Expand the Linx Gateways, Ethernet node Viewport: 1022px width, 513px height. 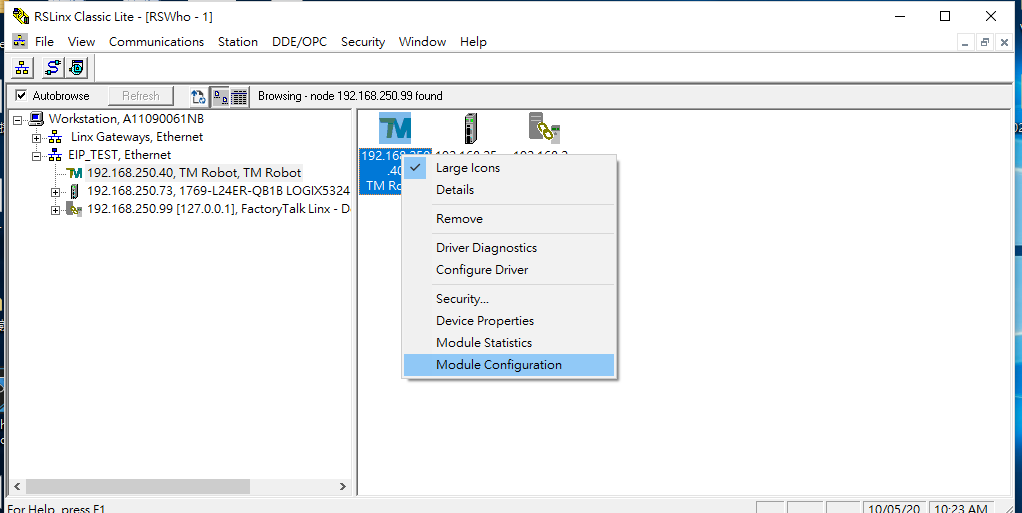tap(36, 138)
